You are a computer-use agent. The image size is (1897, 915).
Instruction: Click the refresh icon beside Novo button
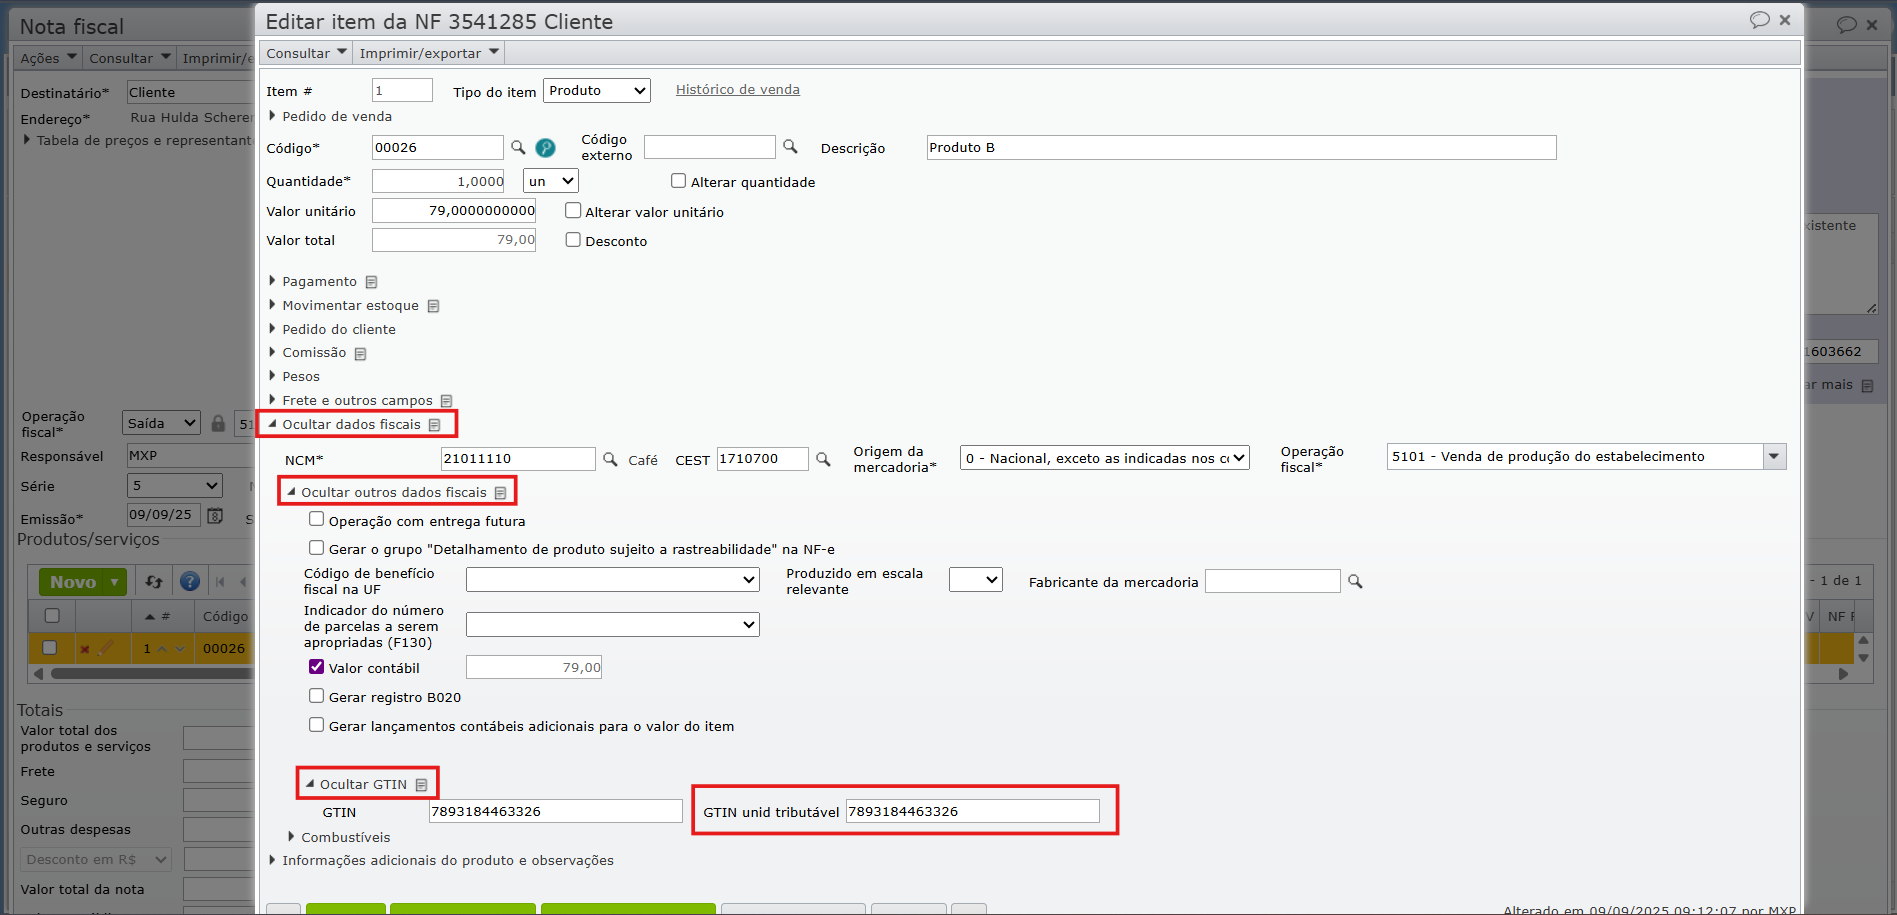point(154,581)
